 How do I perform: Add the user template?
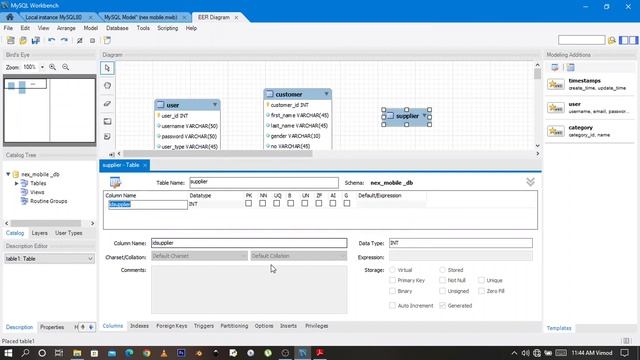coord(590,107)
